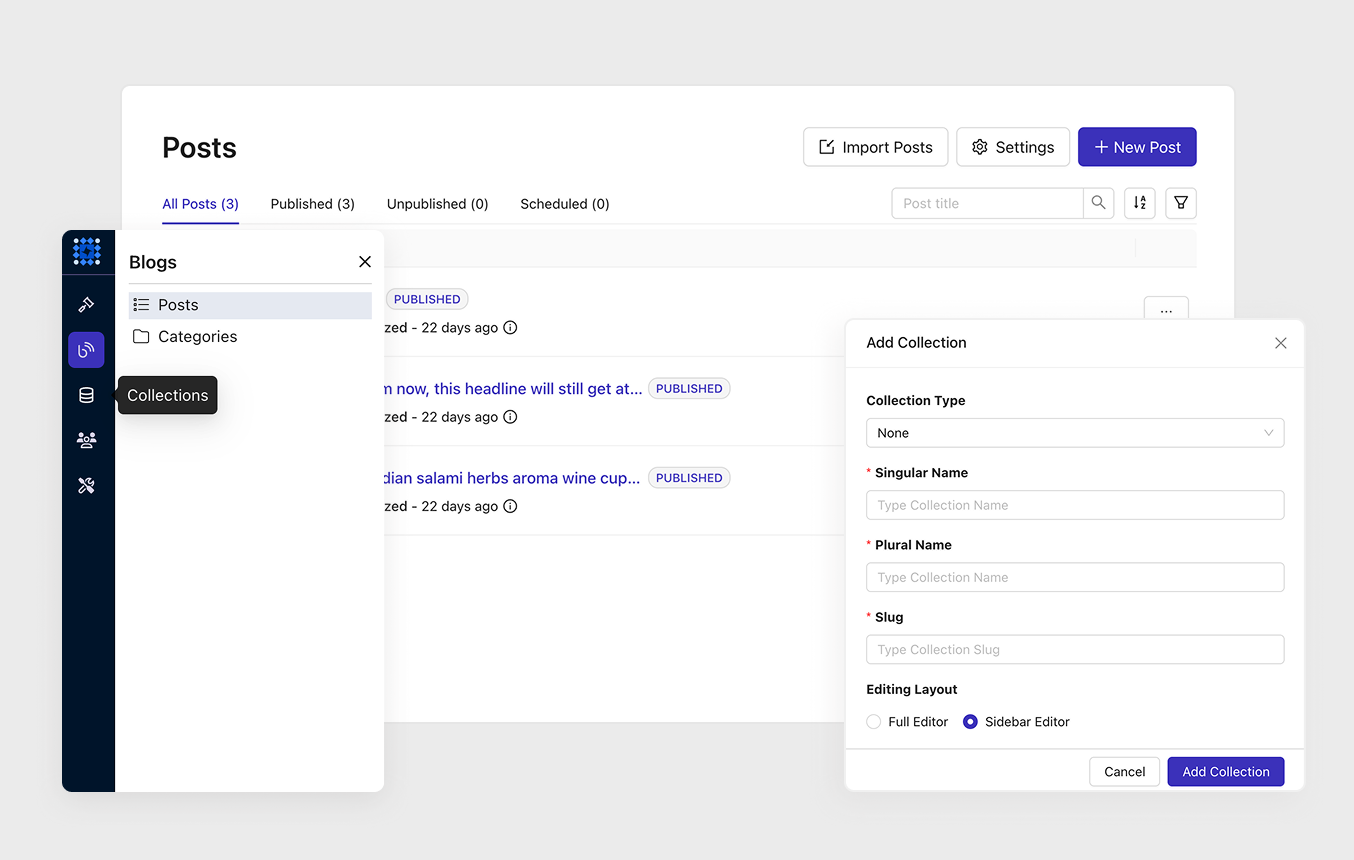The width and height of the screenshot is (1354, 860).
Task: Switch to the Scheduled tab
Action: (564, 204)
